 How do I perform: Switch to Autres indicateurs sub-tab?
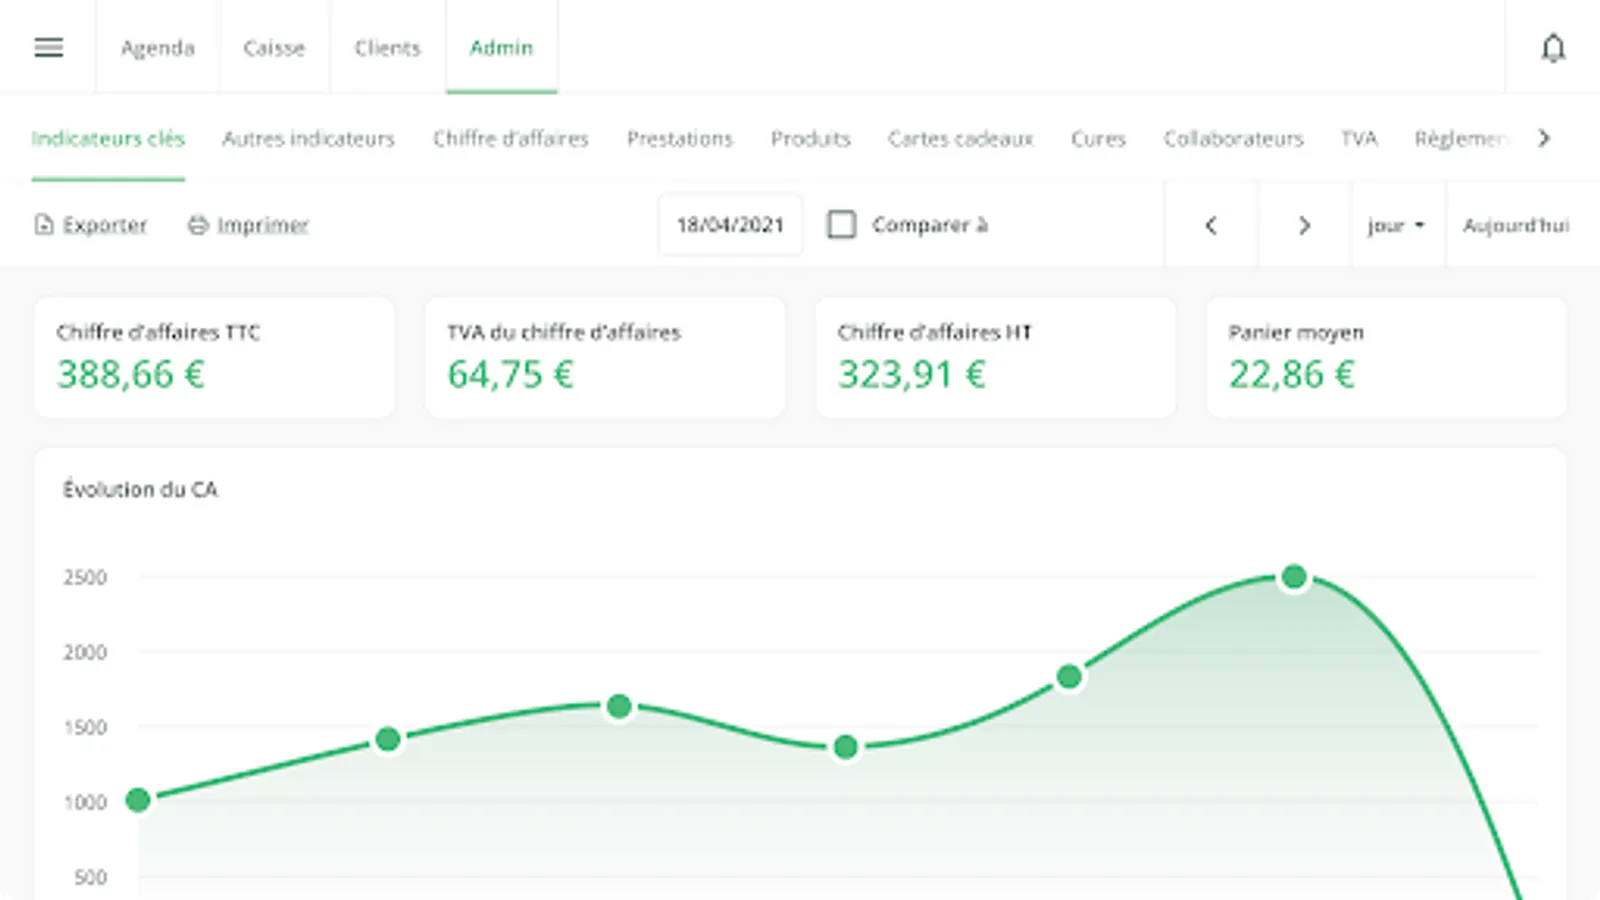[x=308, y=139]
